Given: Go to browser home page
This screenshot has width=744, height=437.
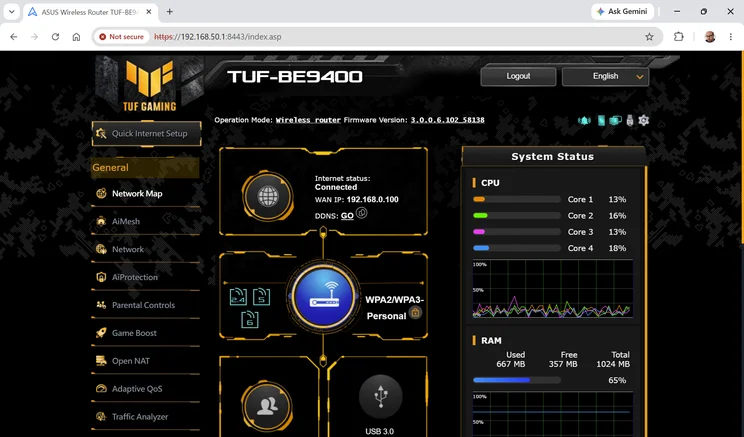Looking at the screenshot, I should pos(76,37).
